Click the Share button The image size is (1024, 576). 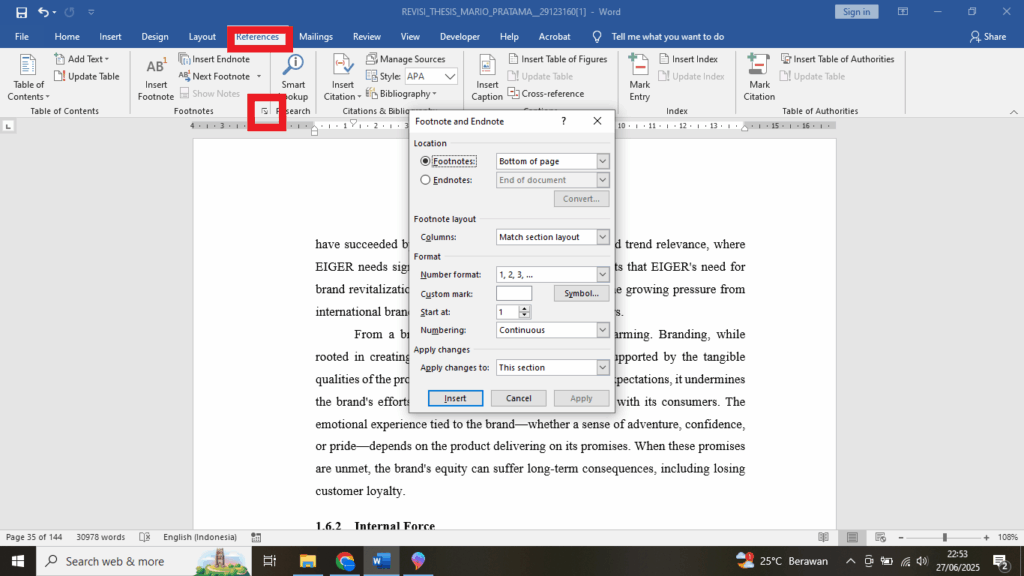point(988,37)
